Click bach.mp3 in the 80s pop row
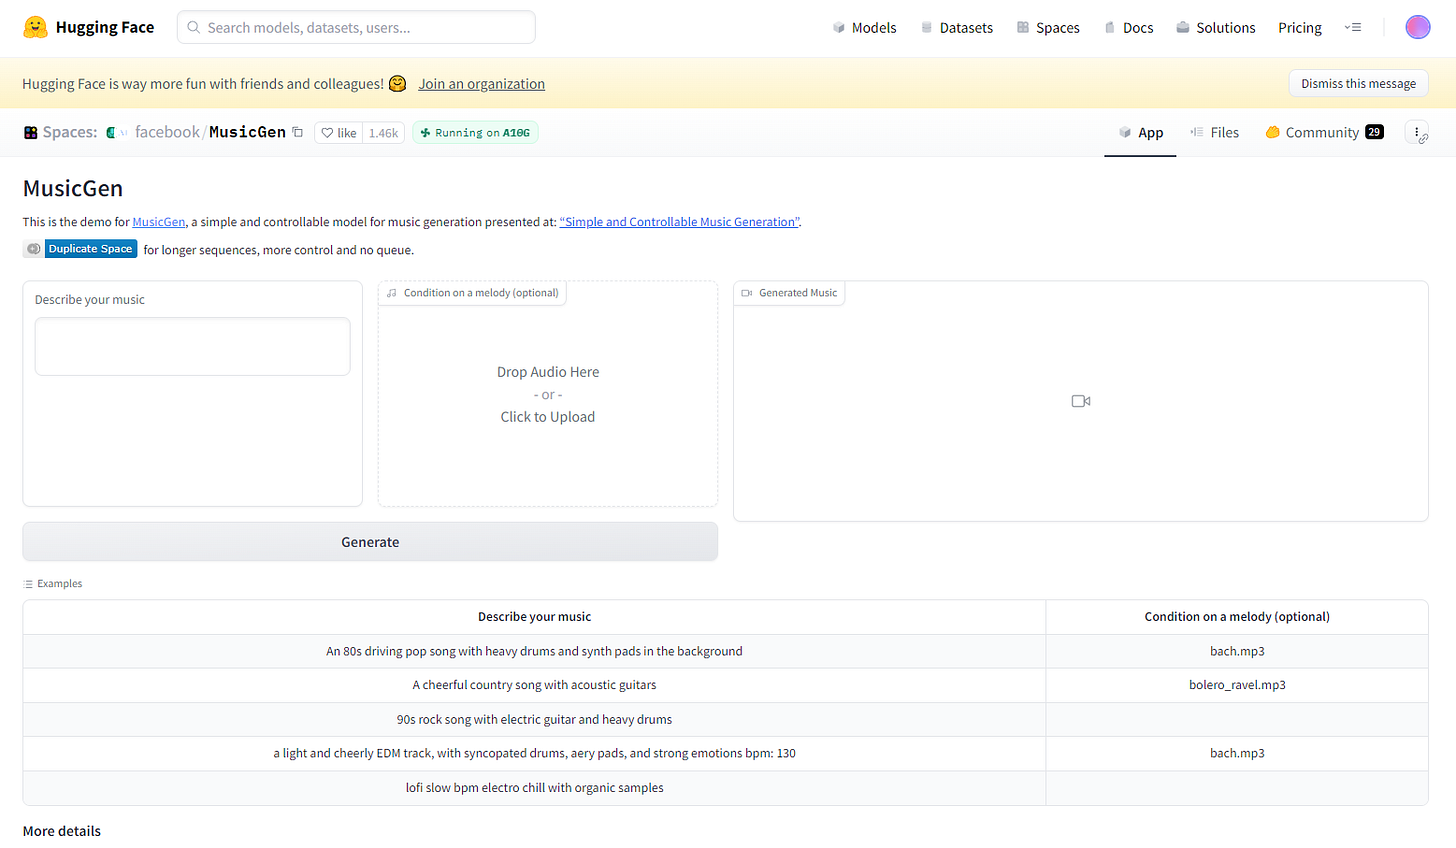Screen dimensions: 1456x848 (x=1237, y=651)
